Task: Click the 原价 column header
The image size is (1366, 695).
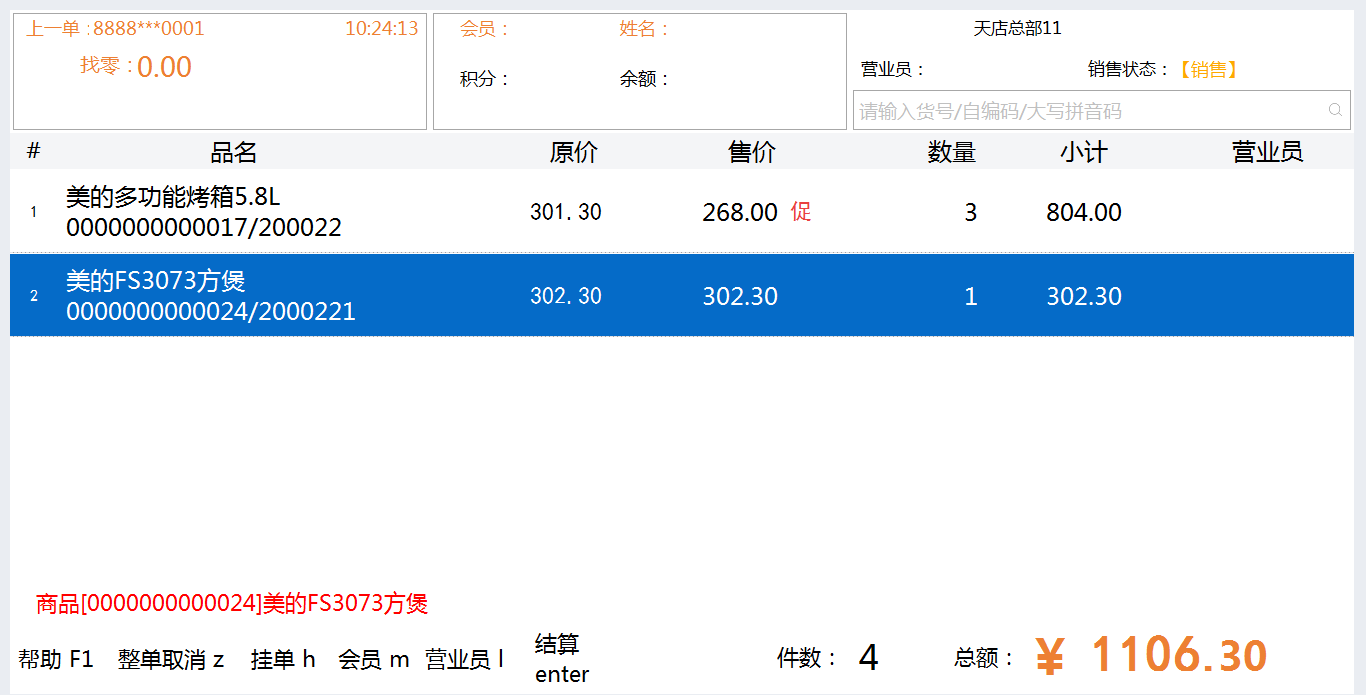Action: [574, 152]
